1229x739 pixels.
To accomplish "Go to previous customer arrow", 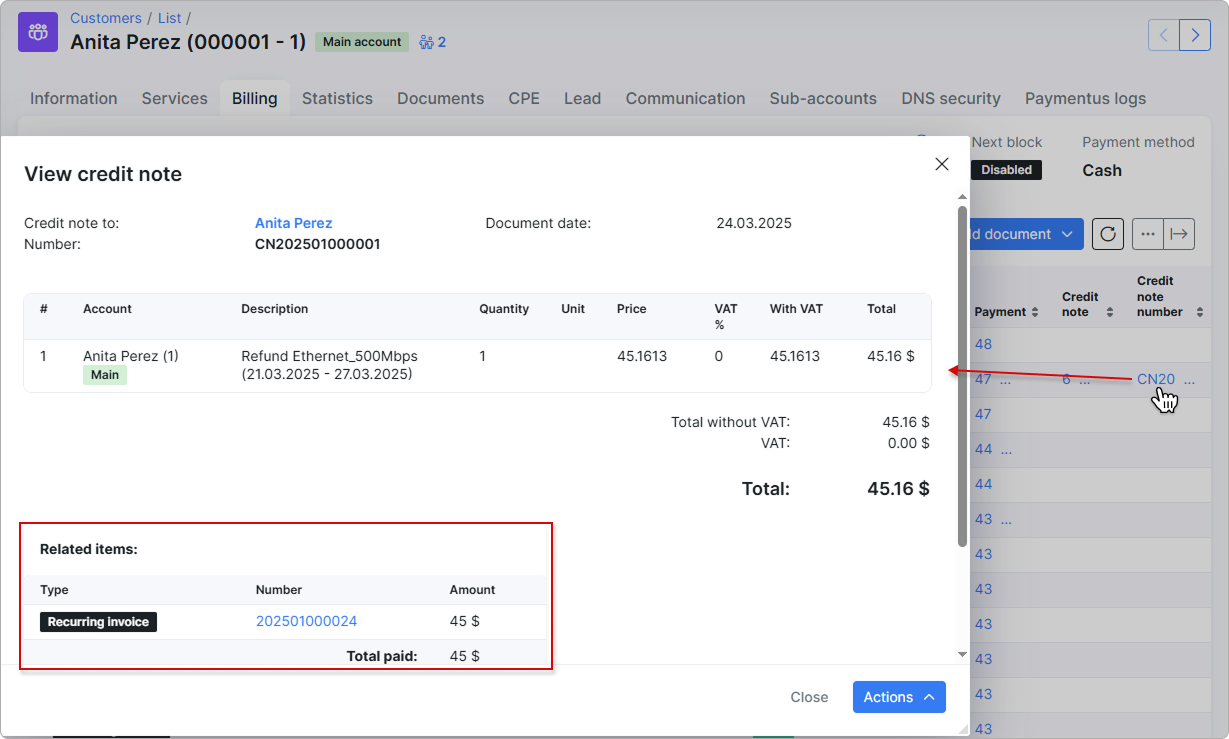I will 1164,35.
